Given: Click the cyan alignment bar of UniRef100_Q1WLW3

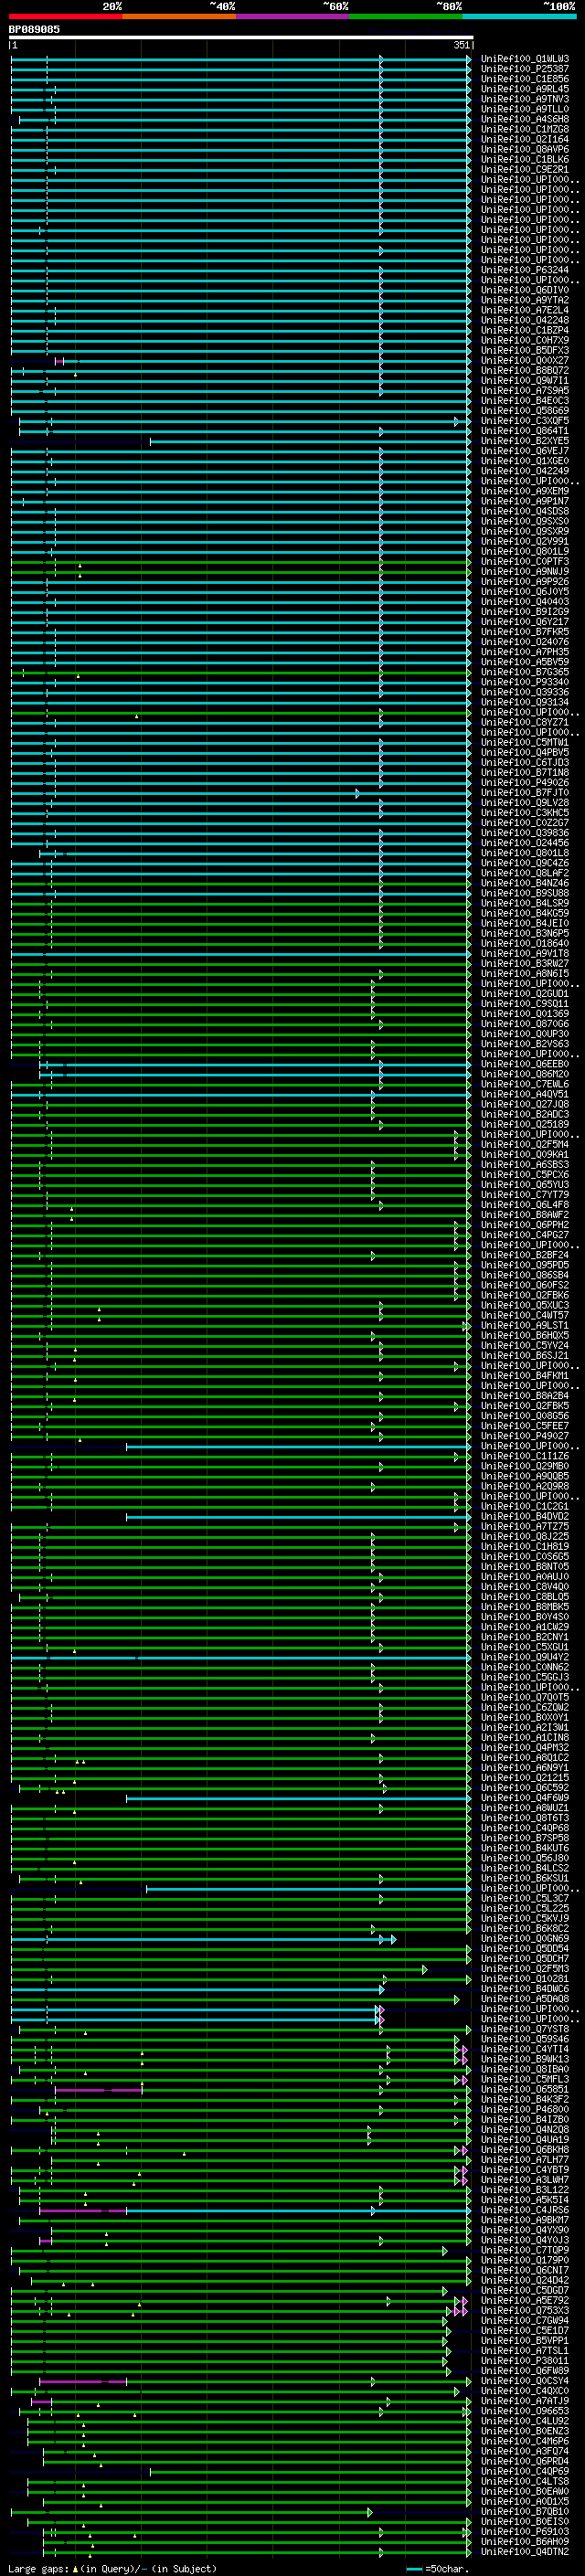Looking at the screenshot, I should pyautogui.click(x=241, y=59).
